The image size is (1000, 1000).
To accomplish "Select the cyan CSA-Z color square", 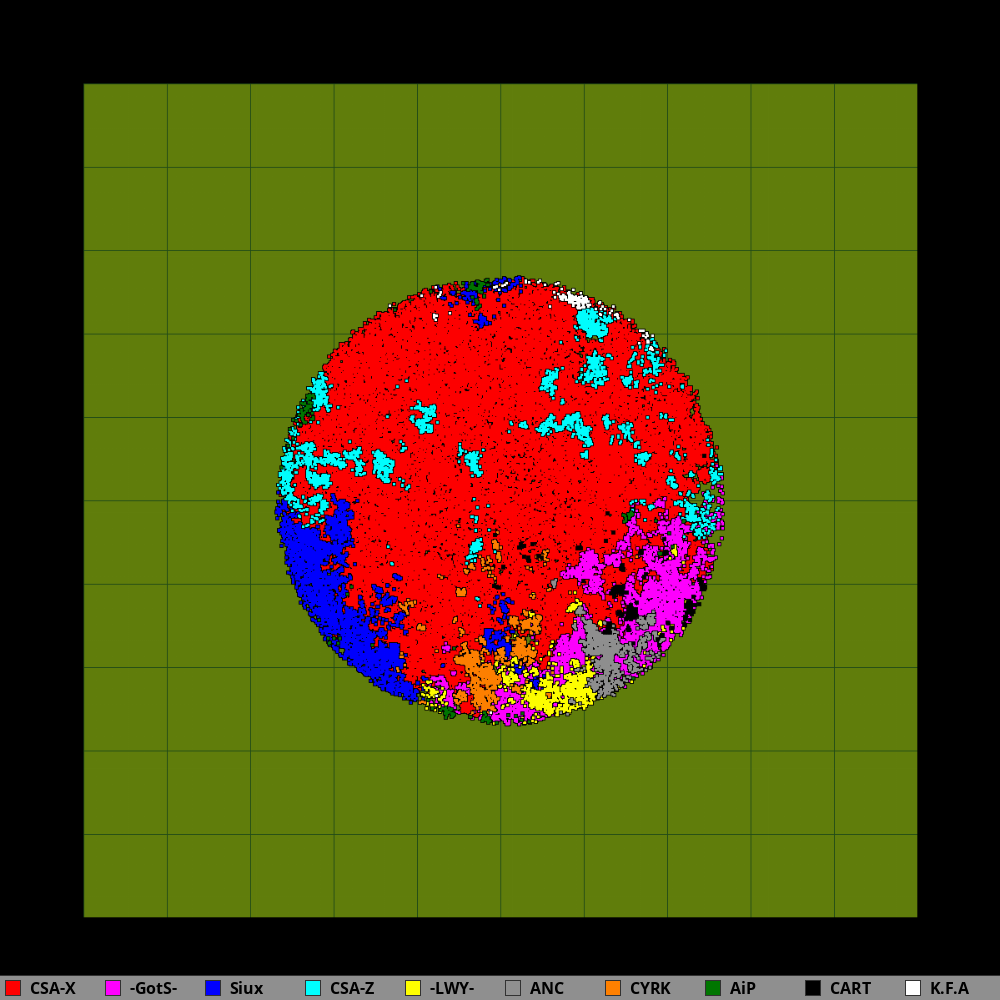I will pos(313,988).
